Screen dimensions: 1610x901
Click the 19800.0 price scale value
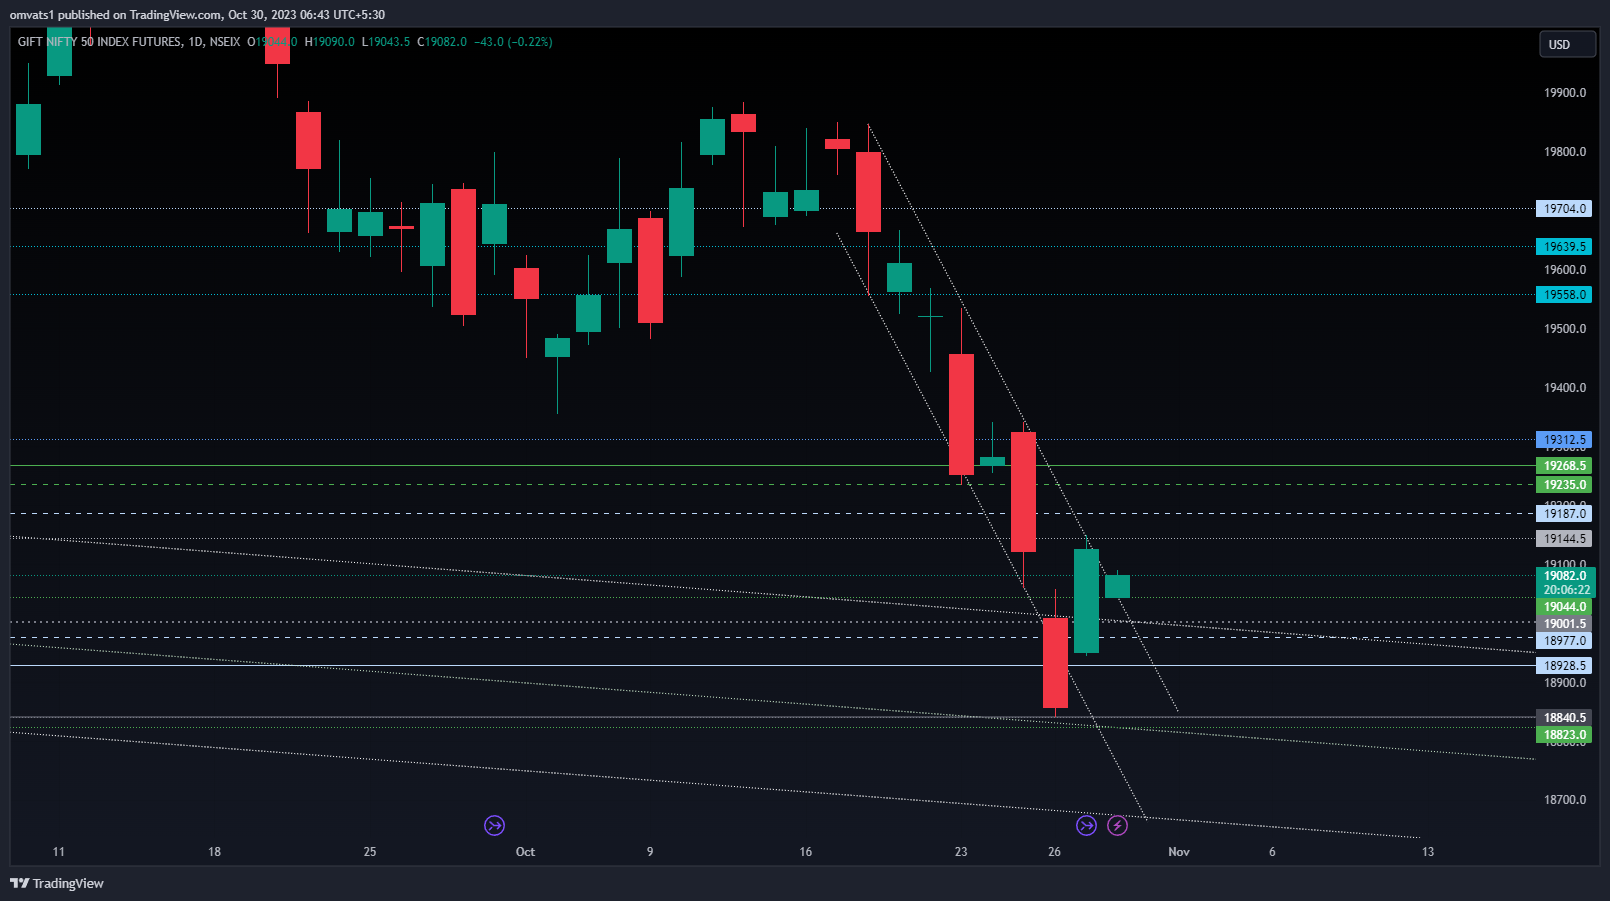(x=1565, y=152)
